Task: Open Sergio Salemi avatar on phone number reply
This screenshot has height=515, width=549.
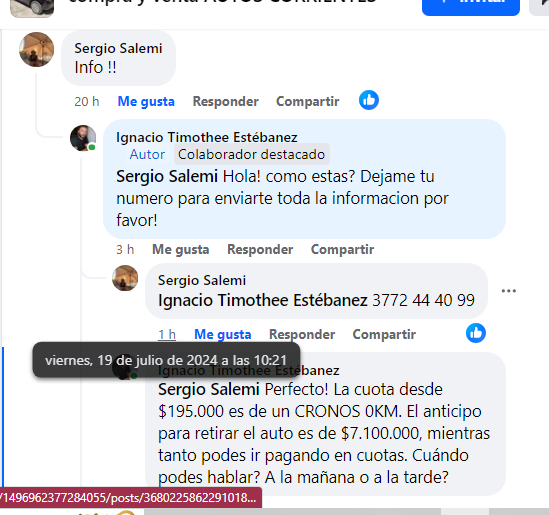Action: [x=125, y=278]
